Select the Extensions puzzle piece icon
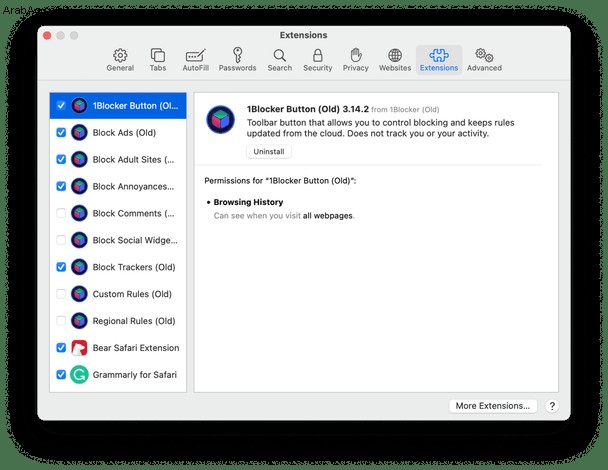The width and height of the screenshot is (608, 470). (439, 55)
